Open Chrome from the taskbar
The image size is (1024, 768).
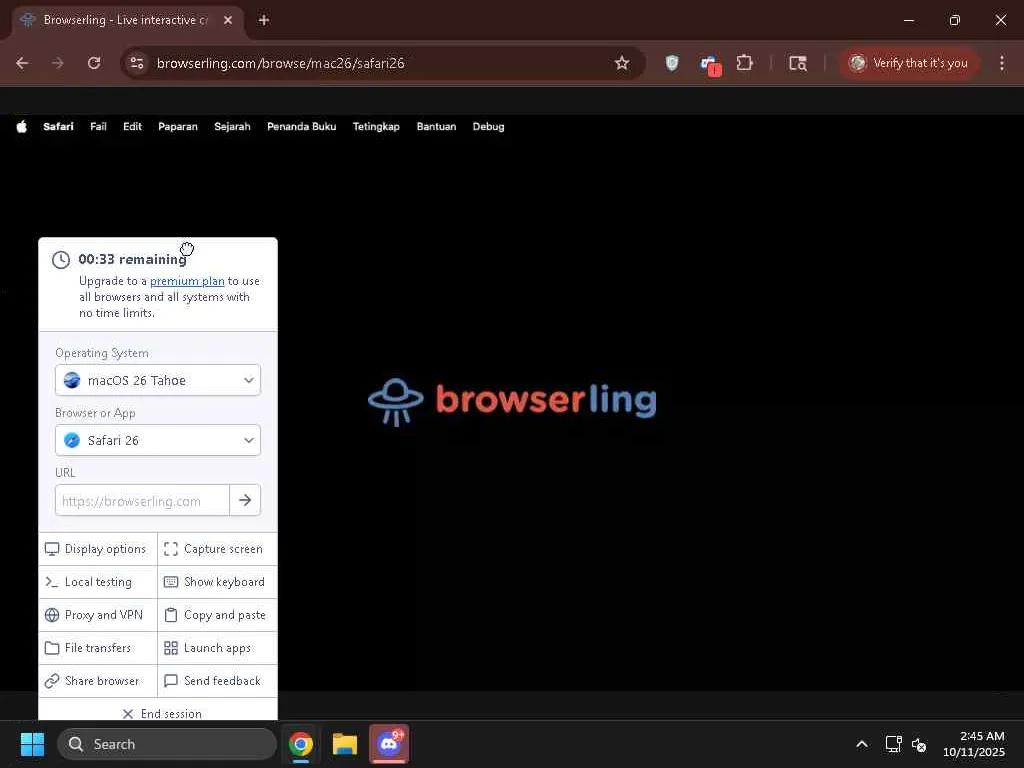pos(301,744)
